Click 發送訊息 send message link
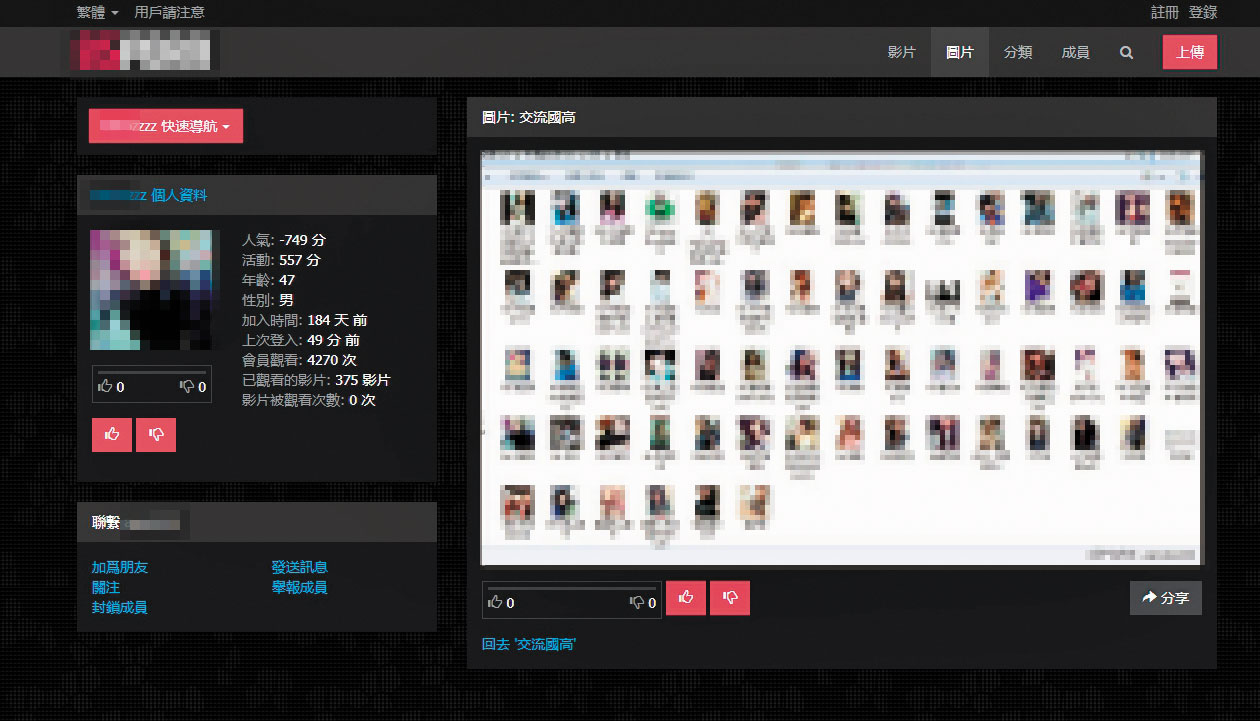This screenshot has width=1260, height=721. tap(299, 567)
